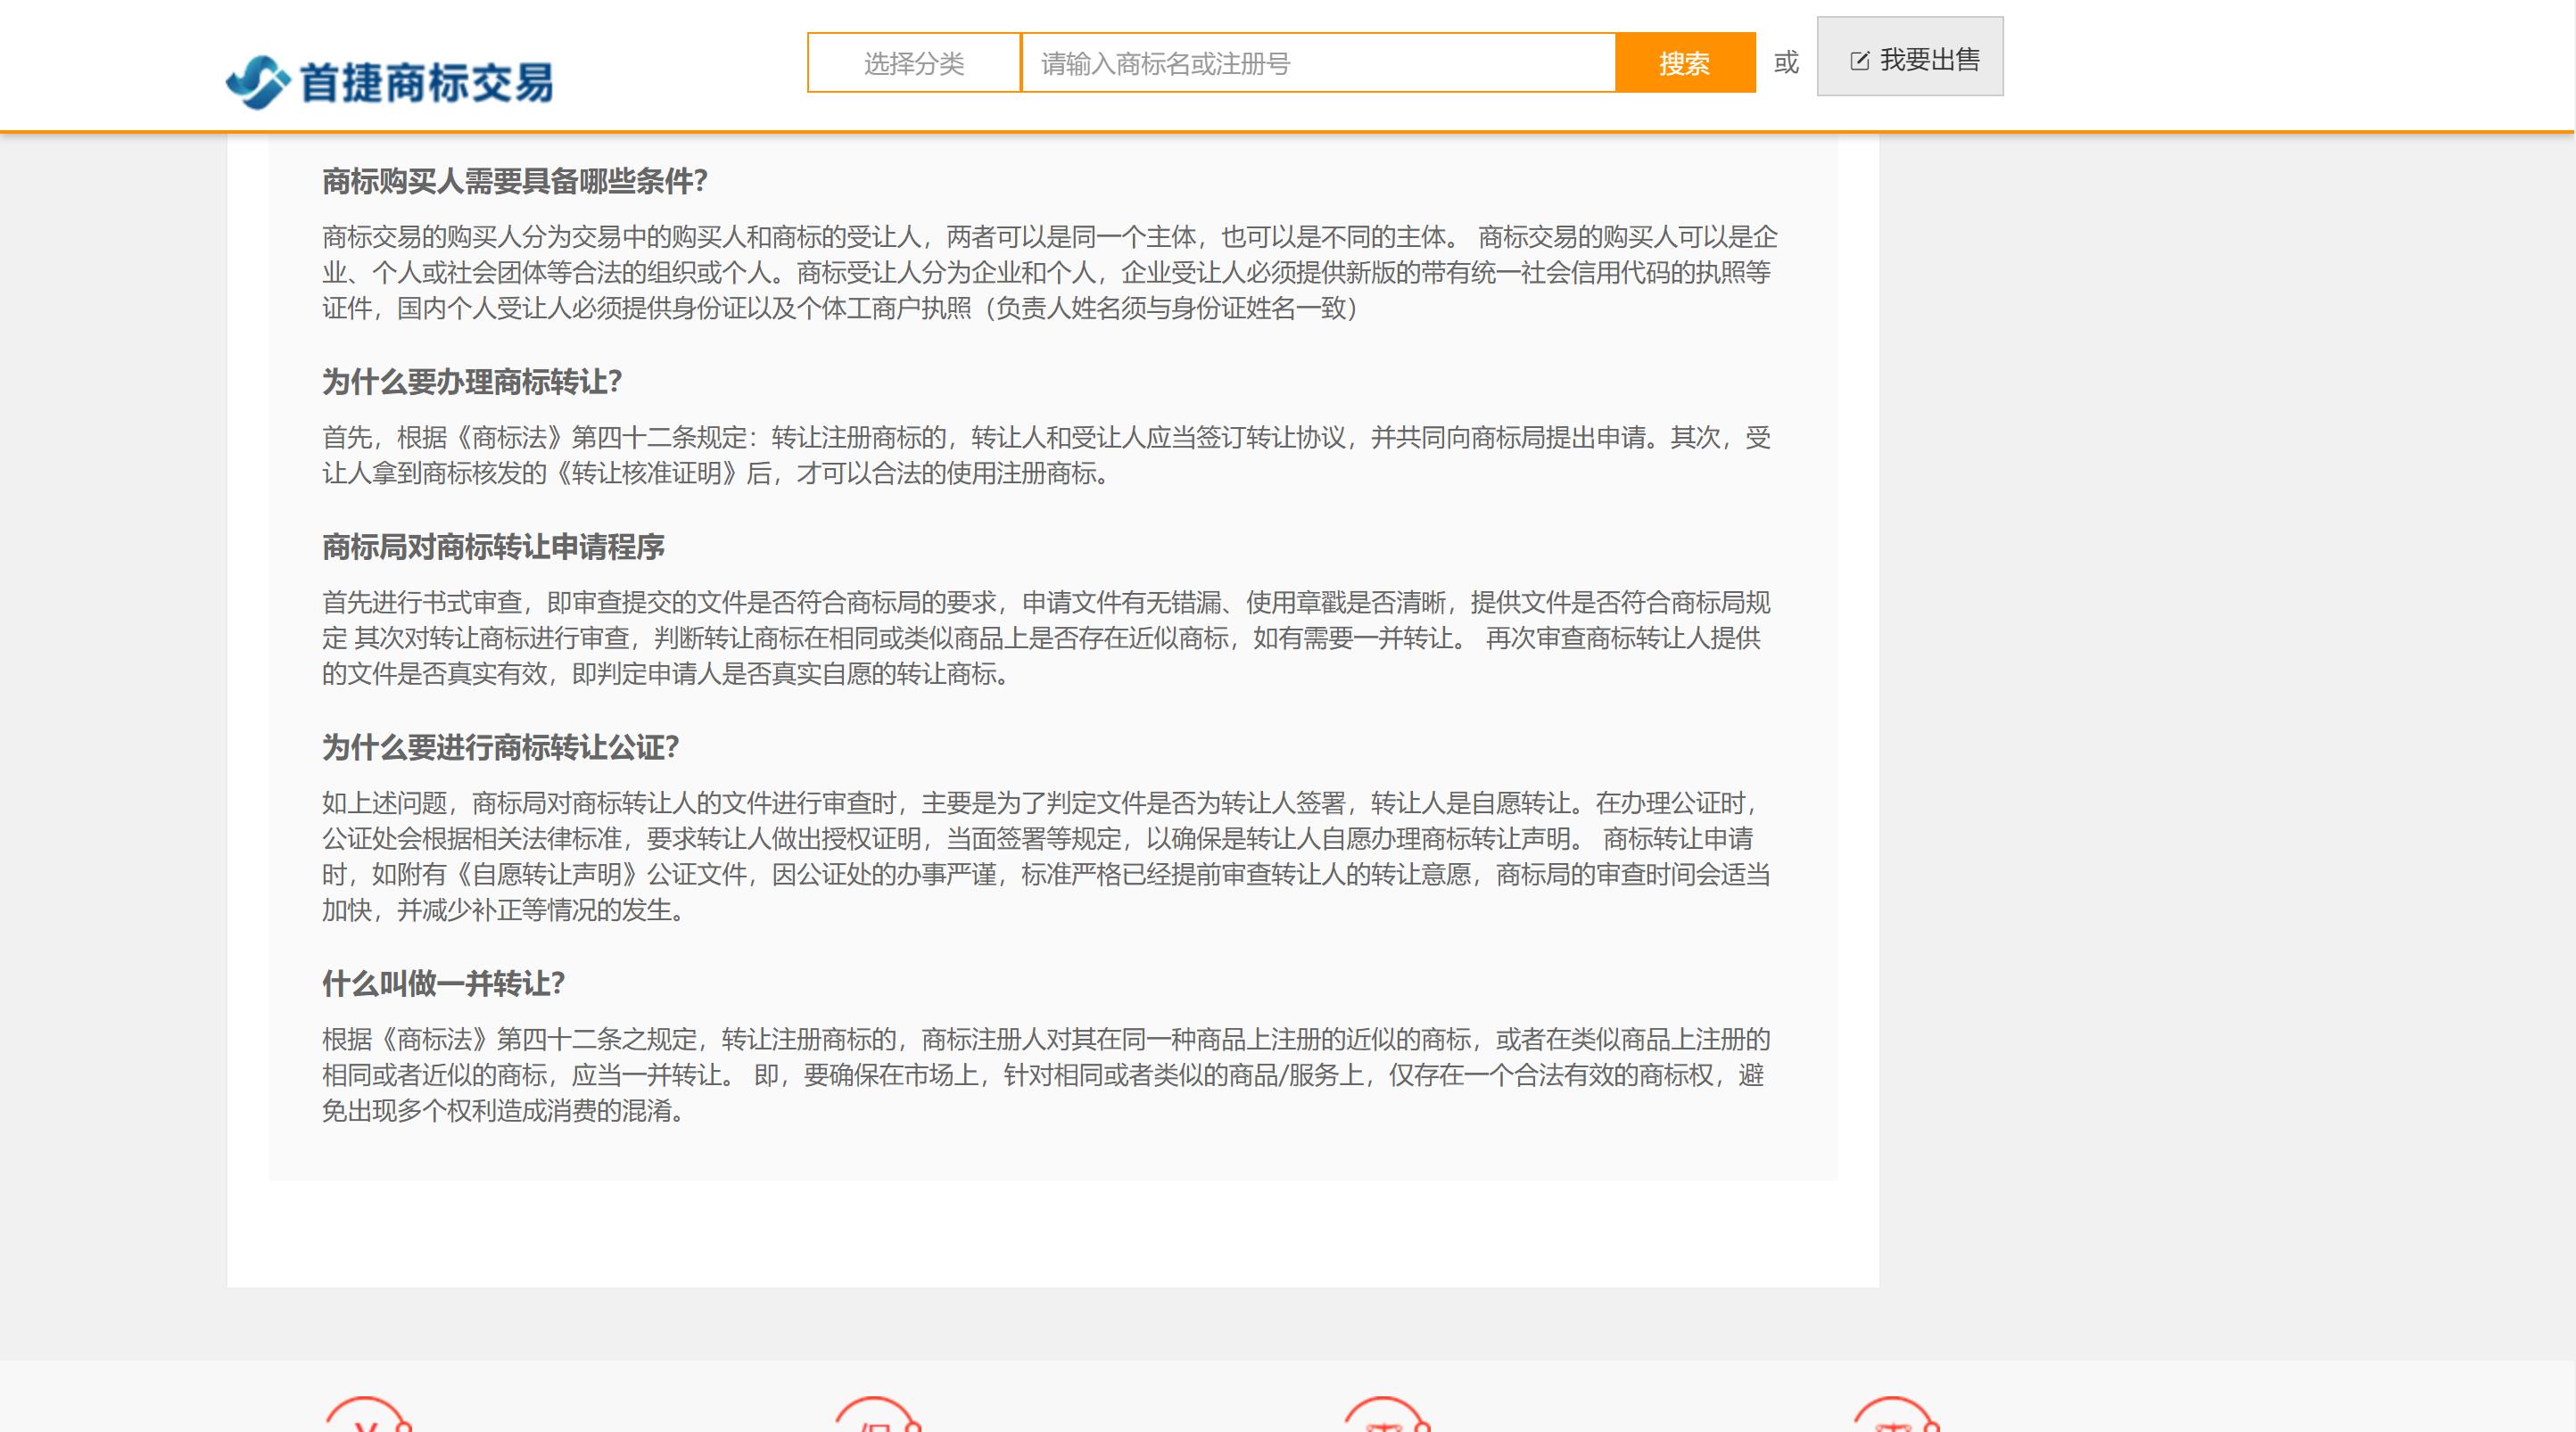Click the 我要出售 button
The height and width of the screenshot is (1432, 2576).
(1910, 57)
